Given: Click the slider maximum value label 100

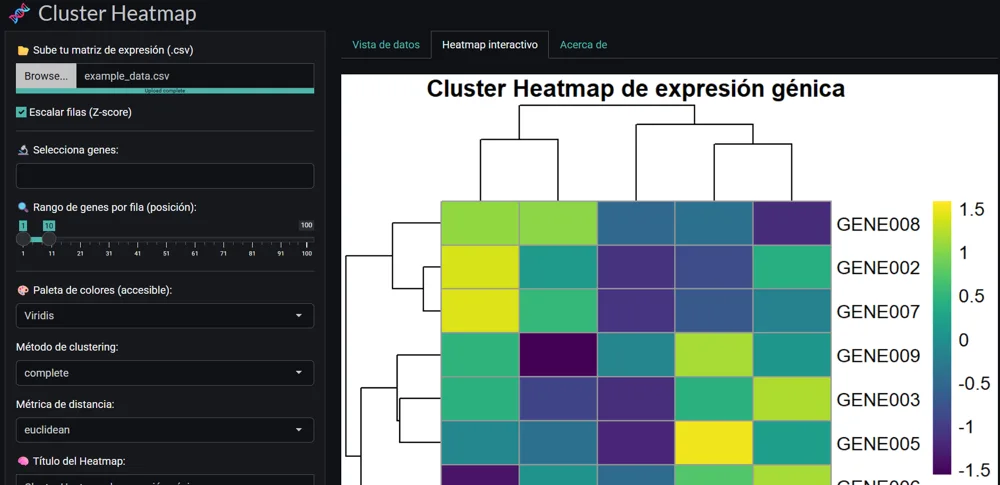Looking at the screenshot, I should (307, 225).
